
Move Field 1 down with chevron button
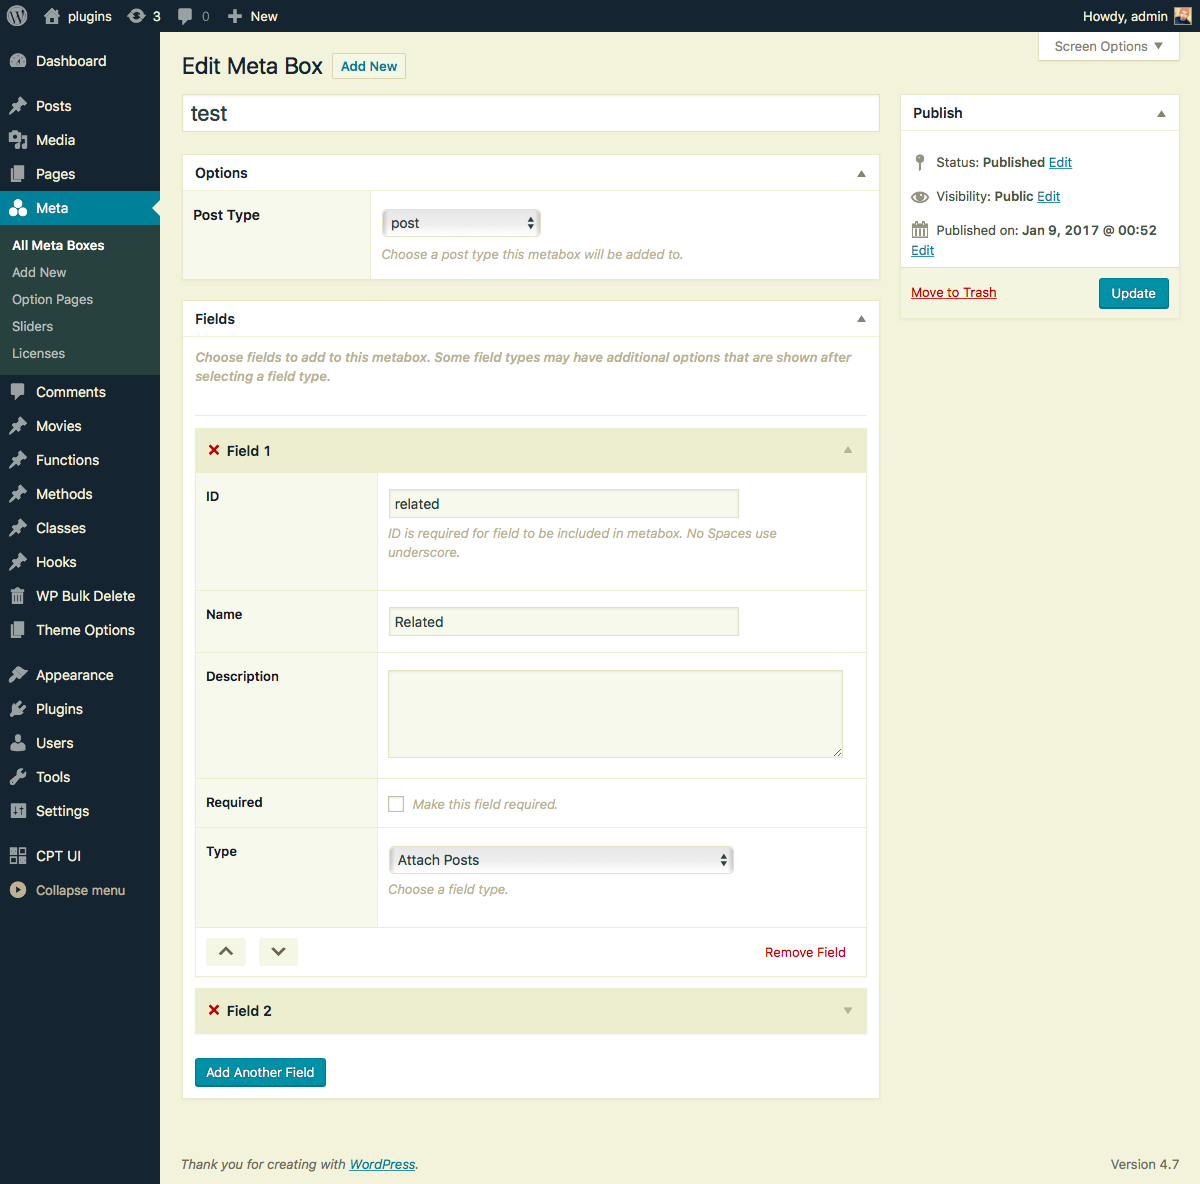tap(279, 951)
